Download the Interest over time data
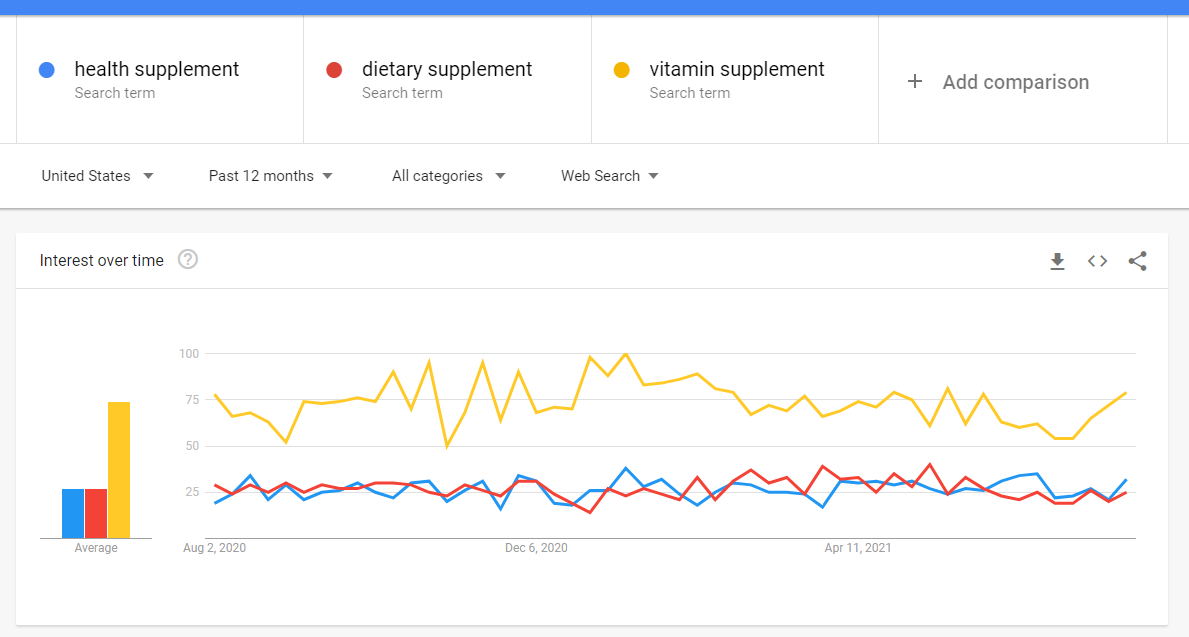Screen dimensions: 1189x637 (1057, 262)
